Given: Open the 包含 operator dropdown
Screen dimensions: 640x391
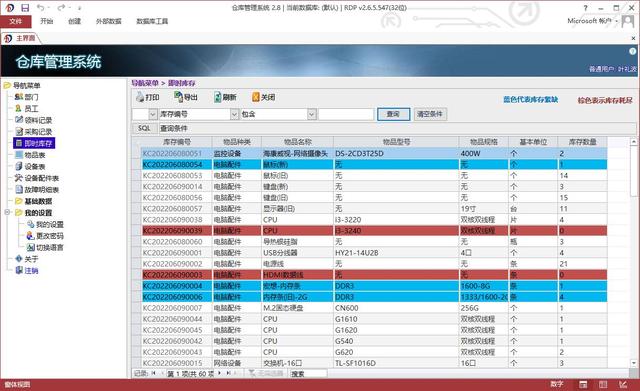Looking at the screenshot, I should (x=311, y=114).
